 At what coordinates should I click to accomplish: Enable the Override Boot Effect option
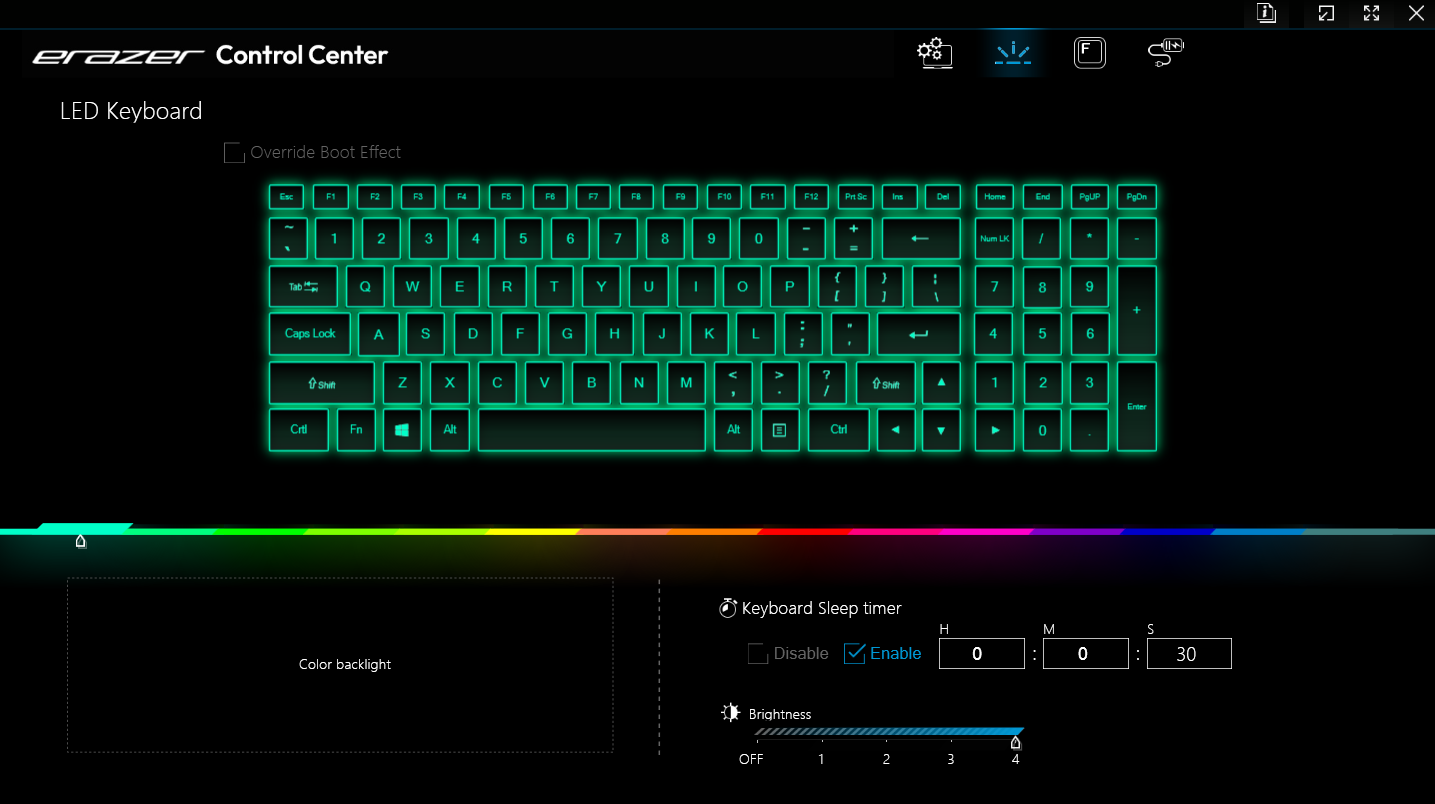click(x=233, y=152)
